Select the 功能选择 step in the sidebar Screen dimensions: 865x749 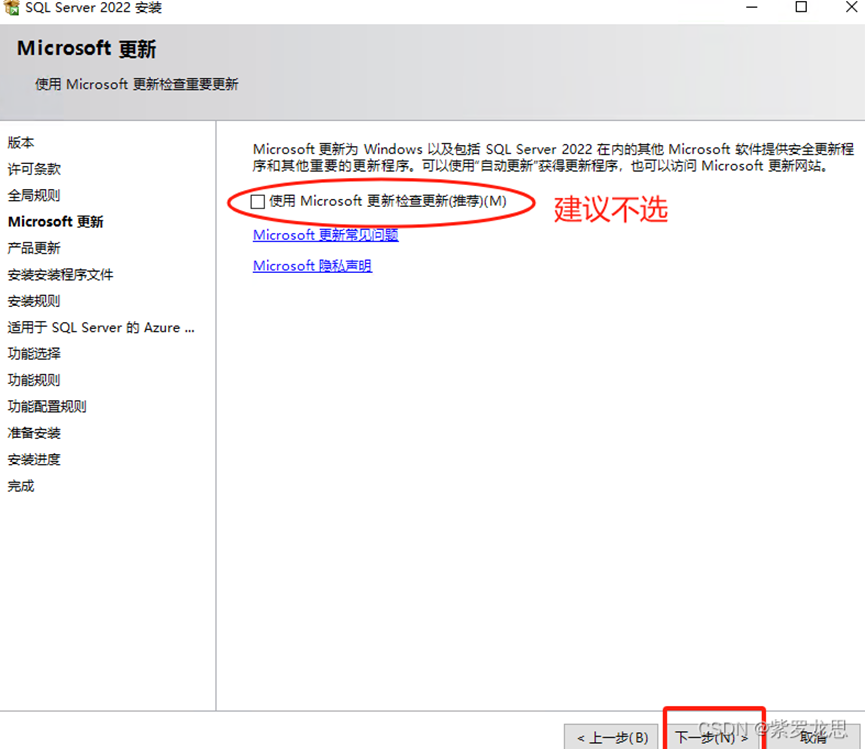[x=34, y=354]
